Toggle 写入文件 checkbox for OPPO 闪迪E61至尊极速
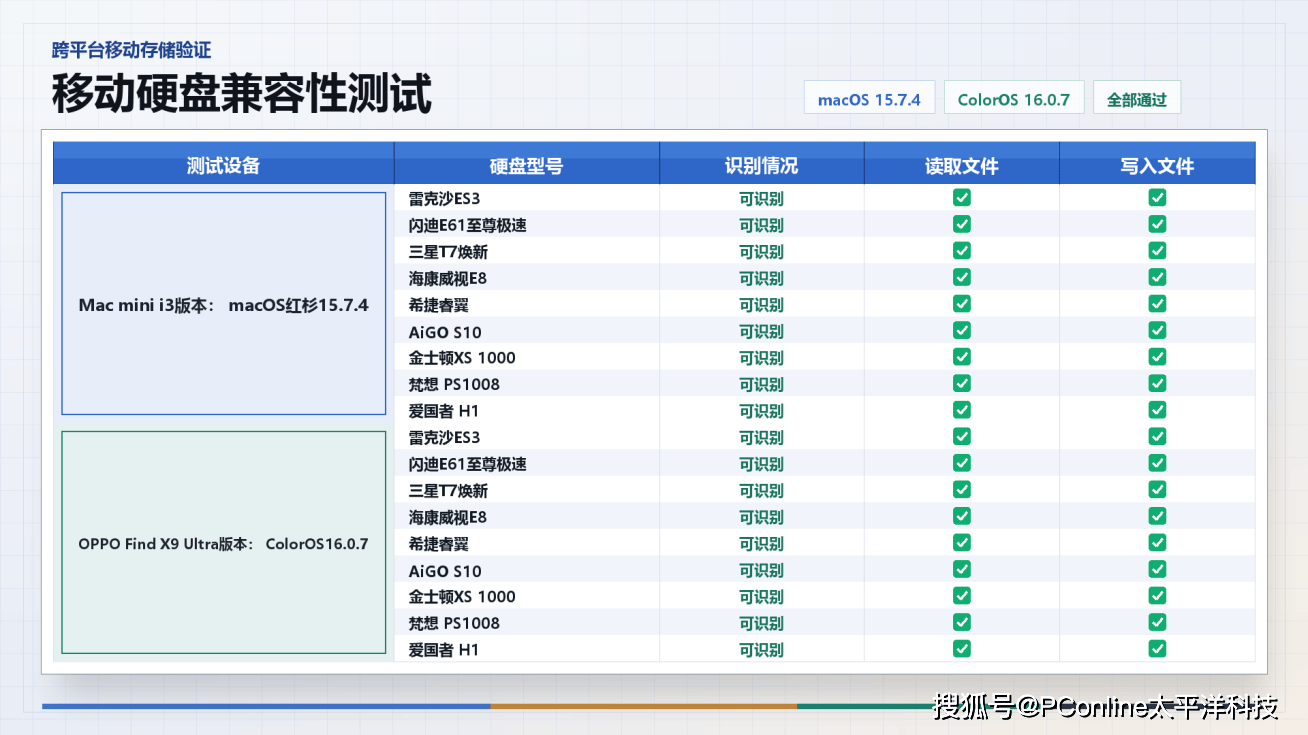The width and height of the screenshot is (1308, 735). click(x=1157, y=463)
